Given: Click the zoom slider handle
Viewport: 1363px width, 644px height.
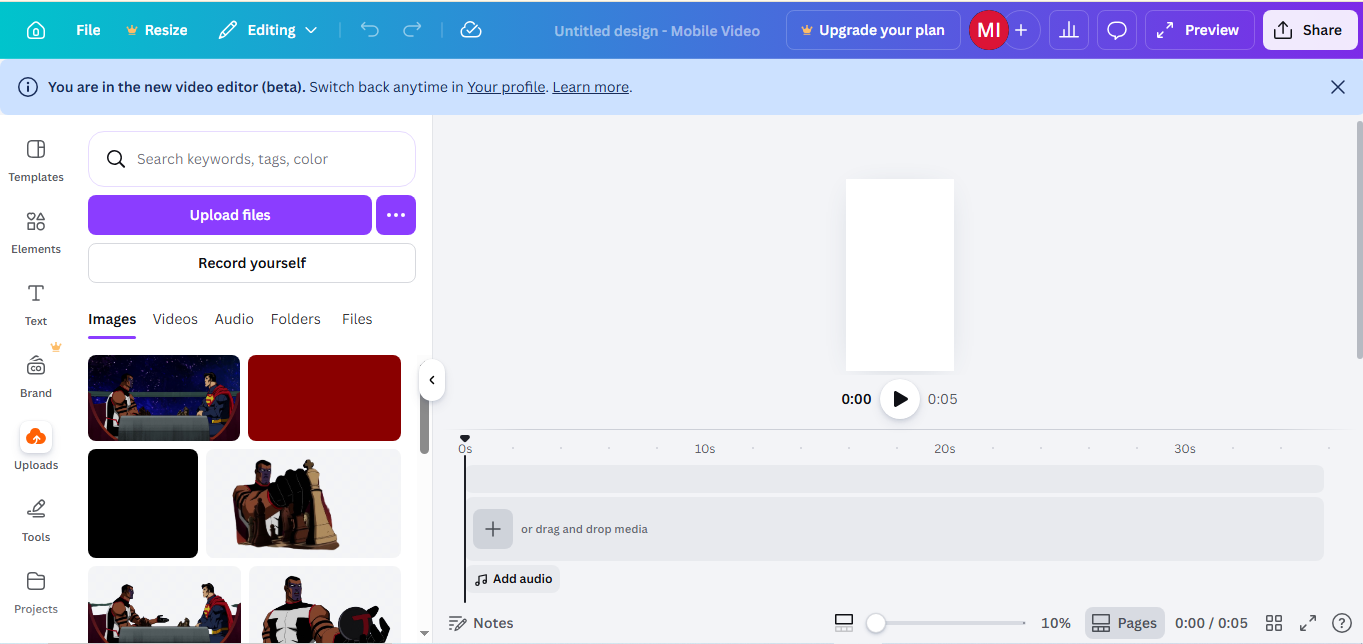Looking at the screenshot, I should tap(876, 623).
